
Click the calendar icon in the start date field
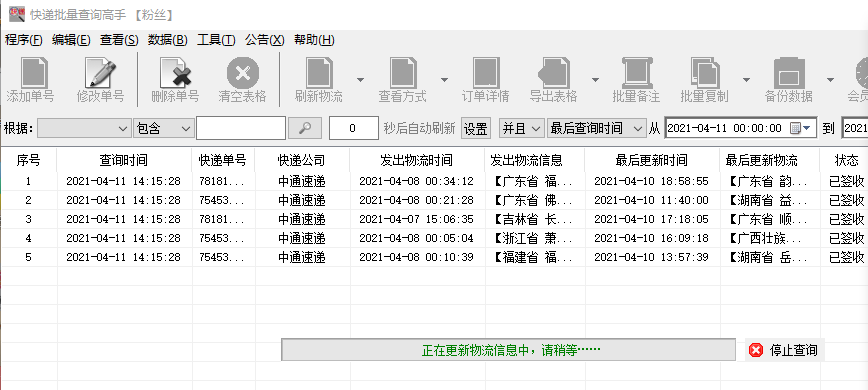[795, 128]
